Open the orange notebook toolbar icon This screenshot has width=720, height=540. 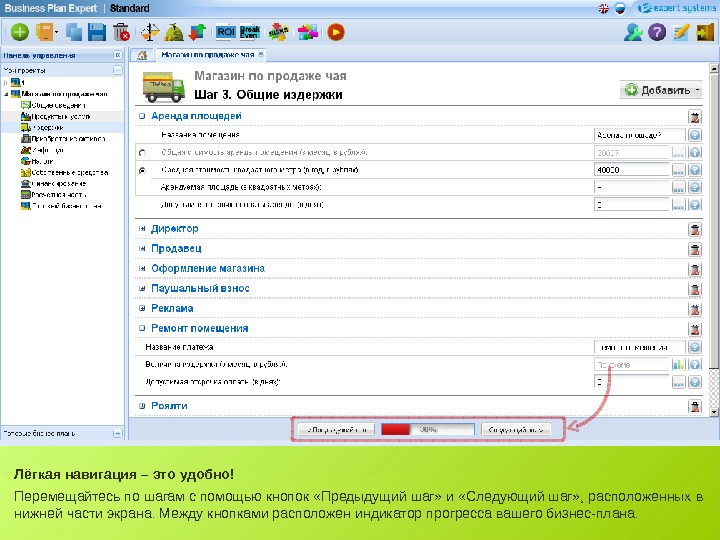[x=45, y=32]
